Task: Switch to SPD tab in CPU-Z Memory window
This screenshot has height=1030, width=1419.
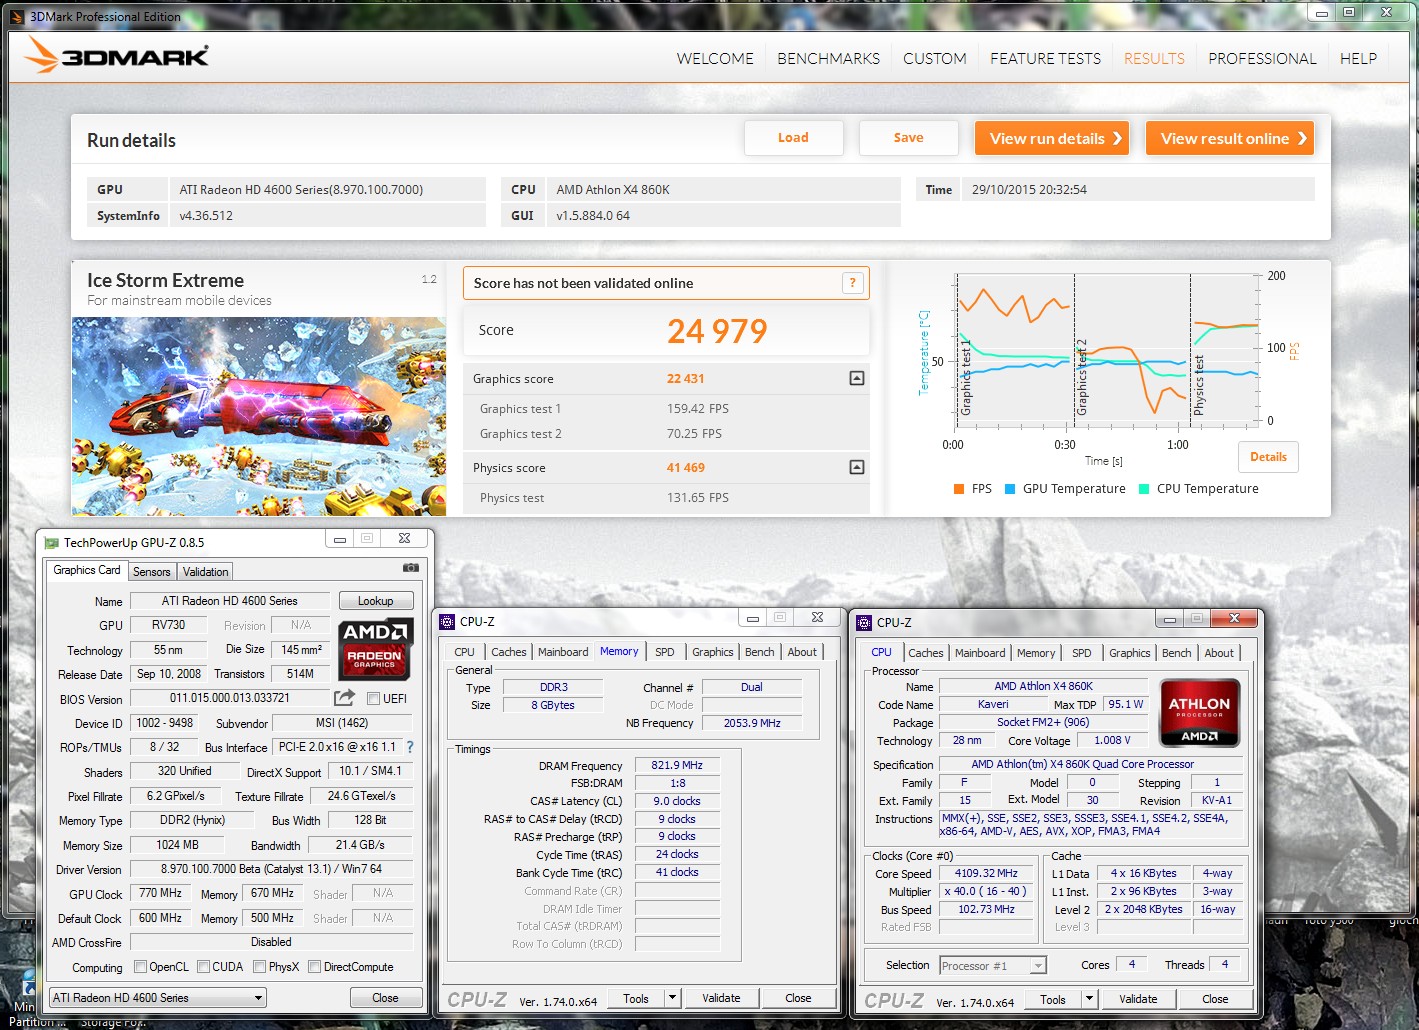Action: [x=665, y=652]
